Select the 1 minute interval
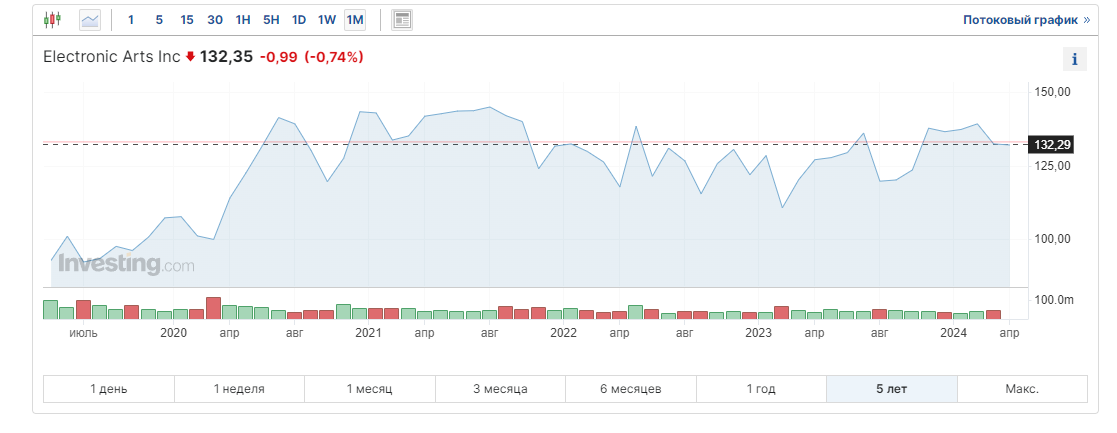This screenshot has height=433, width=1117. [130, 20]
